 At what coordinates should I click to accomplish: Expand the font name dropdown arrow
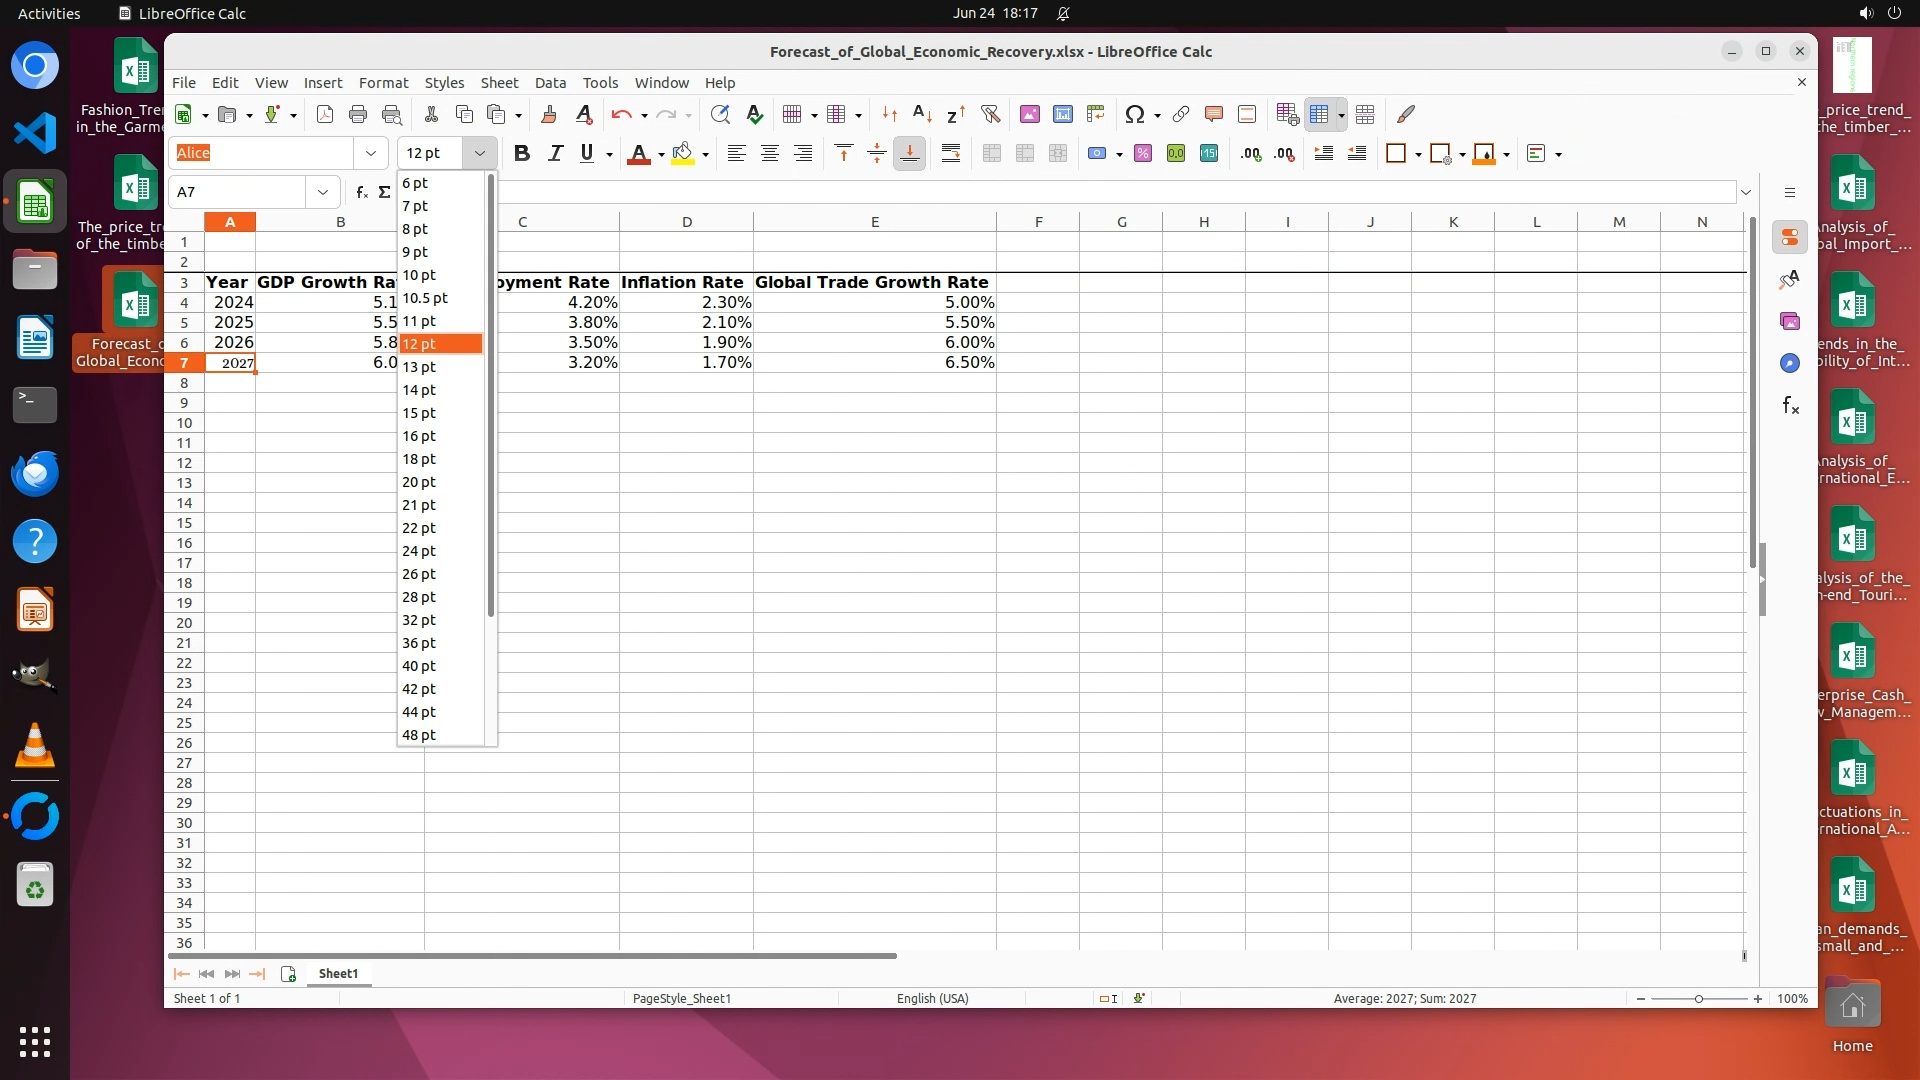click(371, 153)
